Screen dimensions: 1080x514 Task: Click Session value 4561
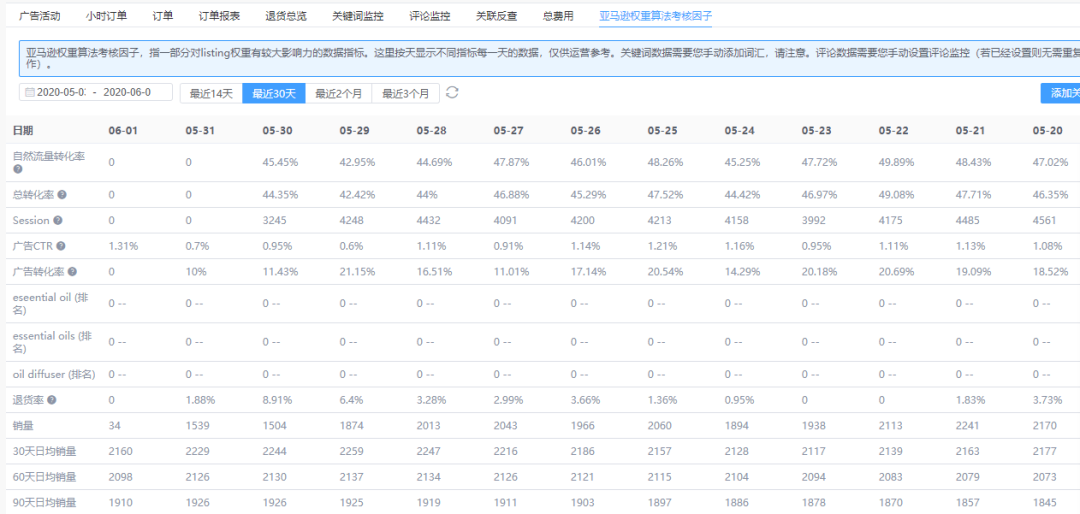(x=1045, y=220)
